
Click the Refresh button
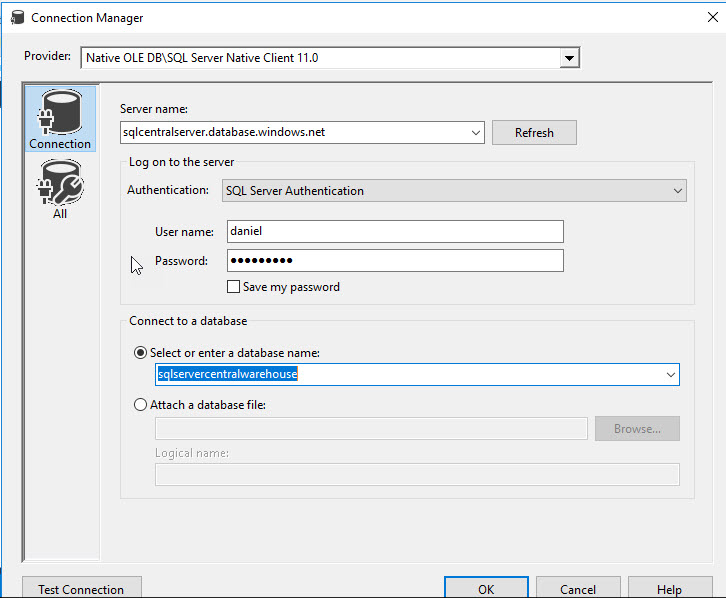pos(534,133)
